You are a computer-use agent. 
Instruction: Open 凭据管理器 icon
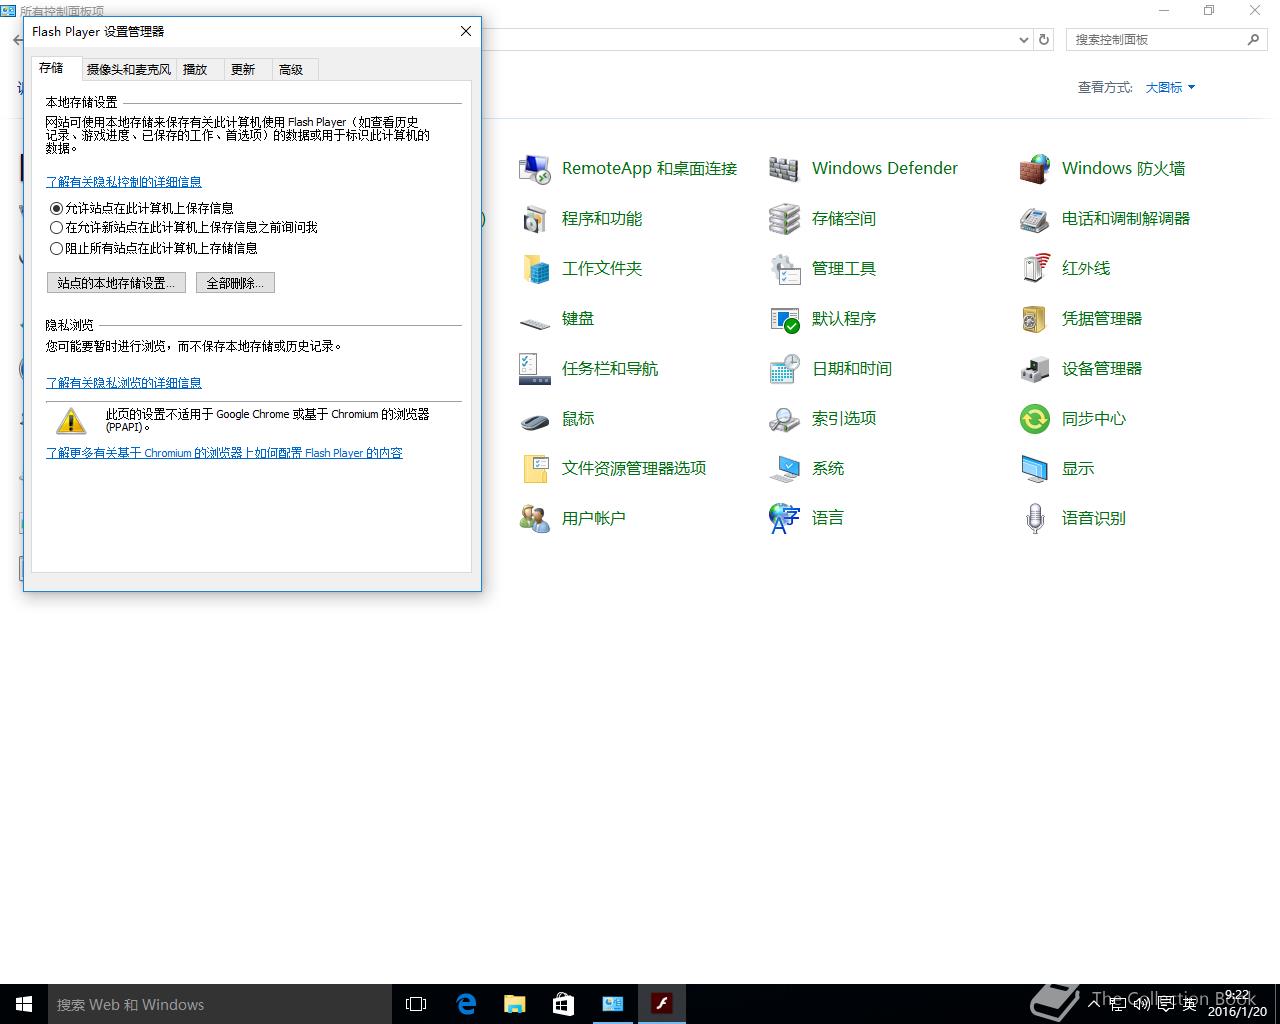tap(1035, 319)
